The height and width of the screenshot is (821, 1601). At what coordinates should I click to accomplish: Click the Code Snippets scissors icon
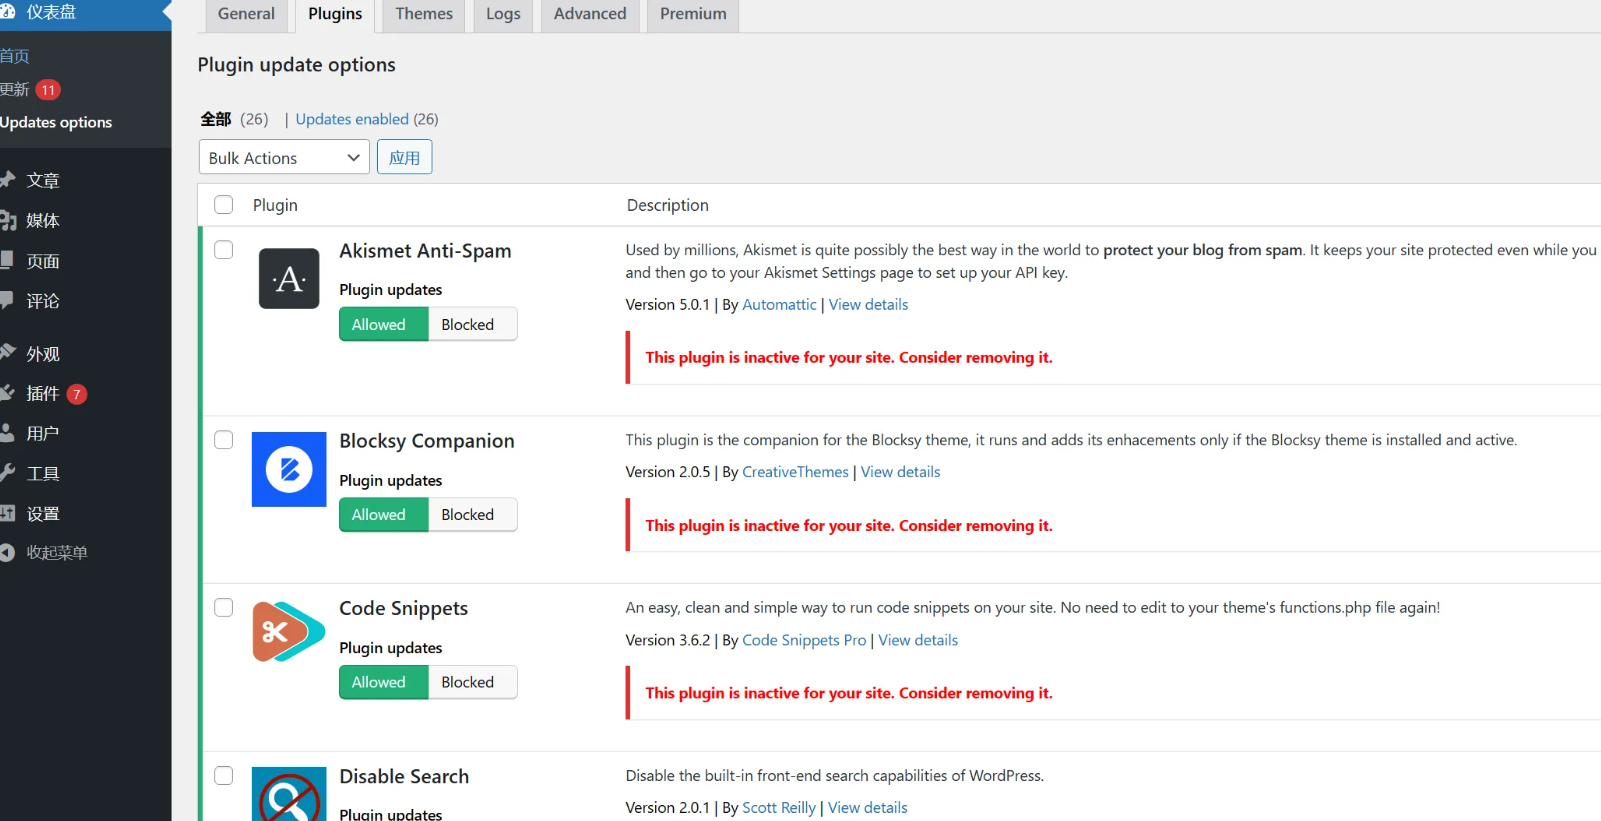289,632
